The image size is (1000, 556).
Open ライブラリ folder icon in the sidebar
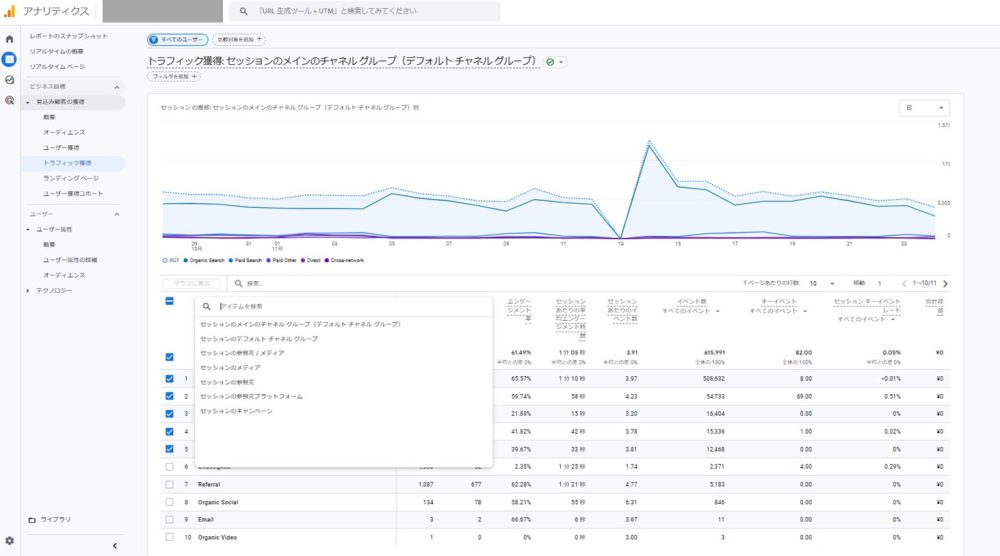32,520
